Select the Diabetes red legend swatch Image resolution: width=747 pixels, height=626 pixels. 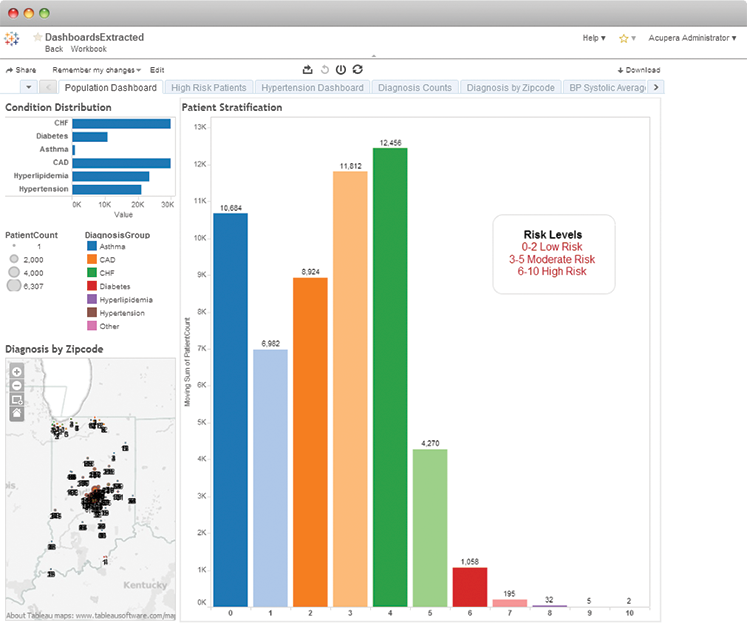coord(91,284)
